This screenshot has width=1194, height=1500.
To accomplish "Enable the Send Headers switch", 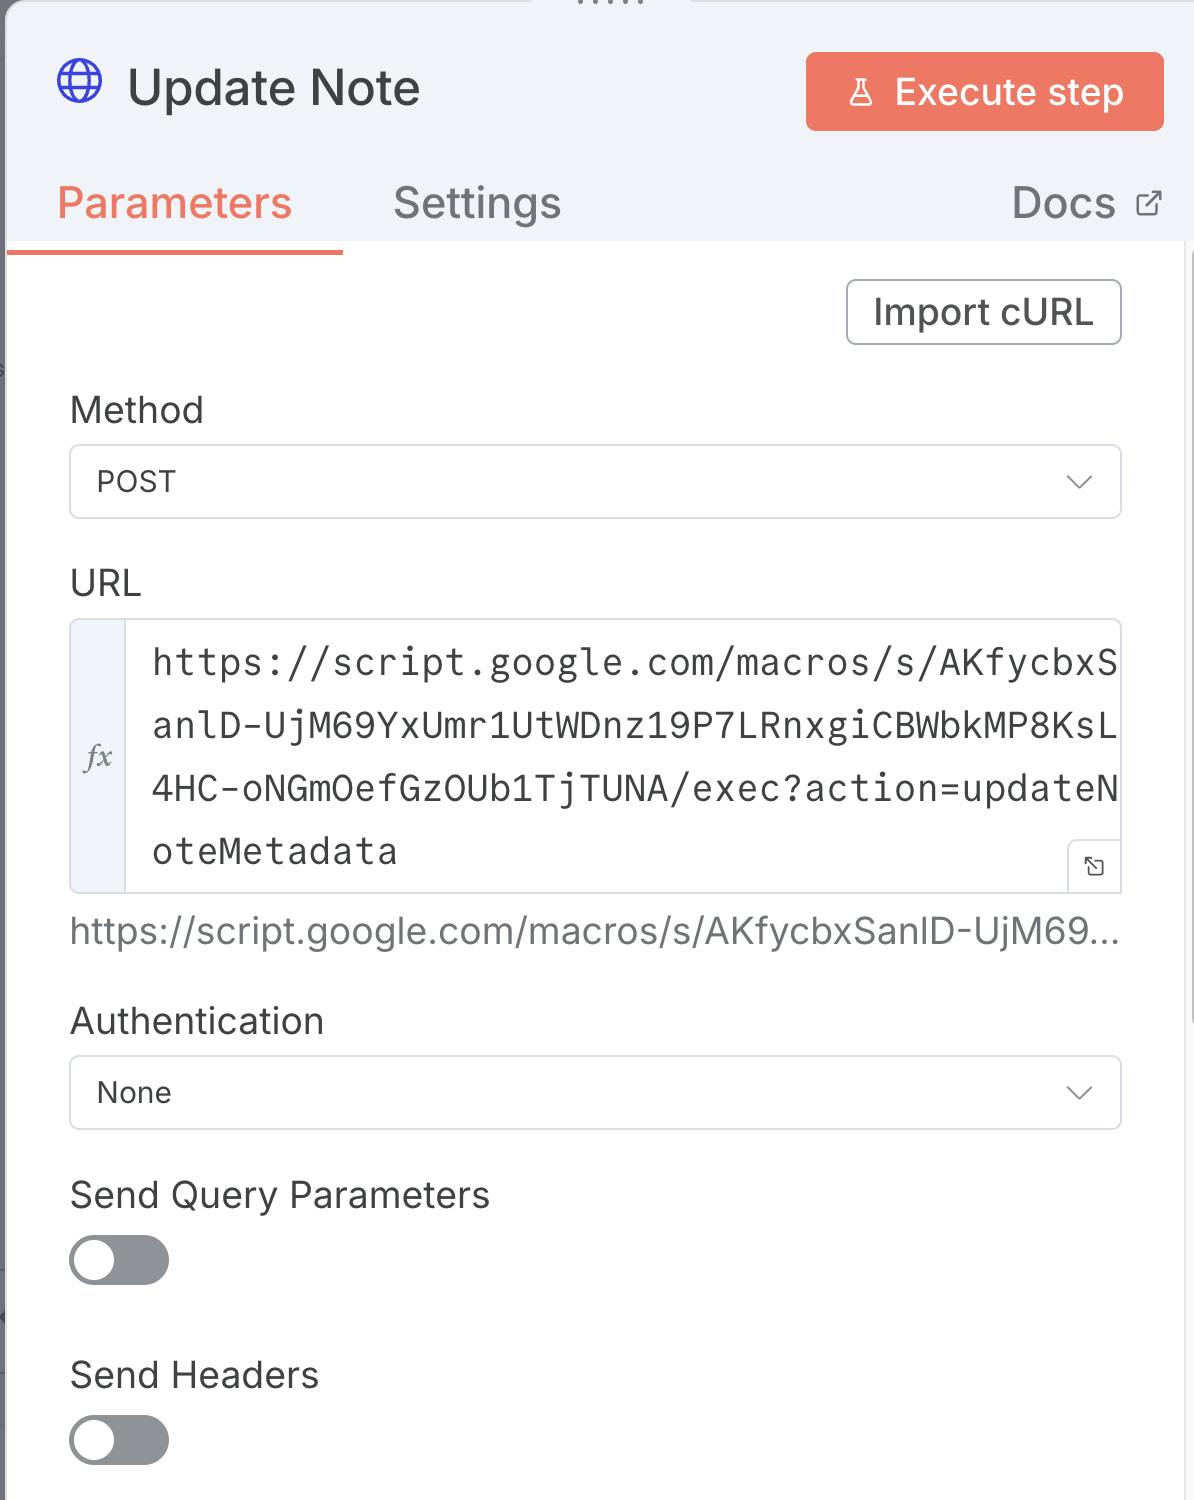I will [119, 1440].
